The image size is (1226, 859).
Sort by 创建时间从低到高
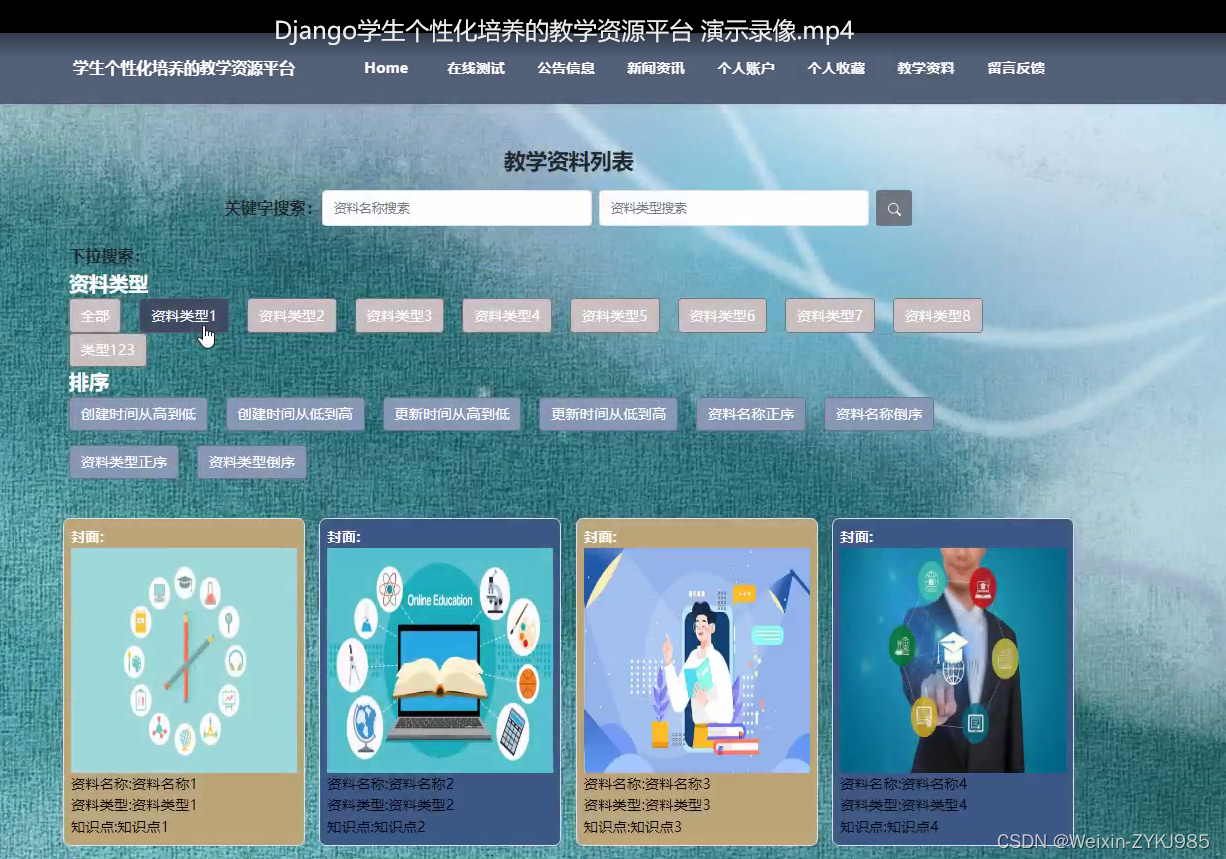click(x=295, y=414)
